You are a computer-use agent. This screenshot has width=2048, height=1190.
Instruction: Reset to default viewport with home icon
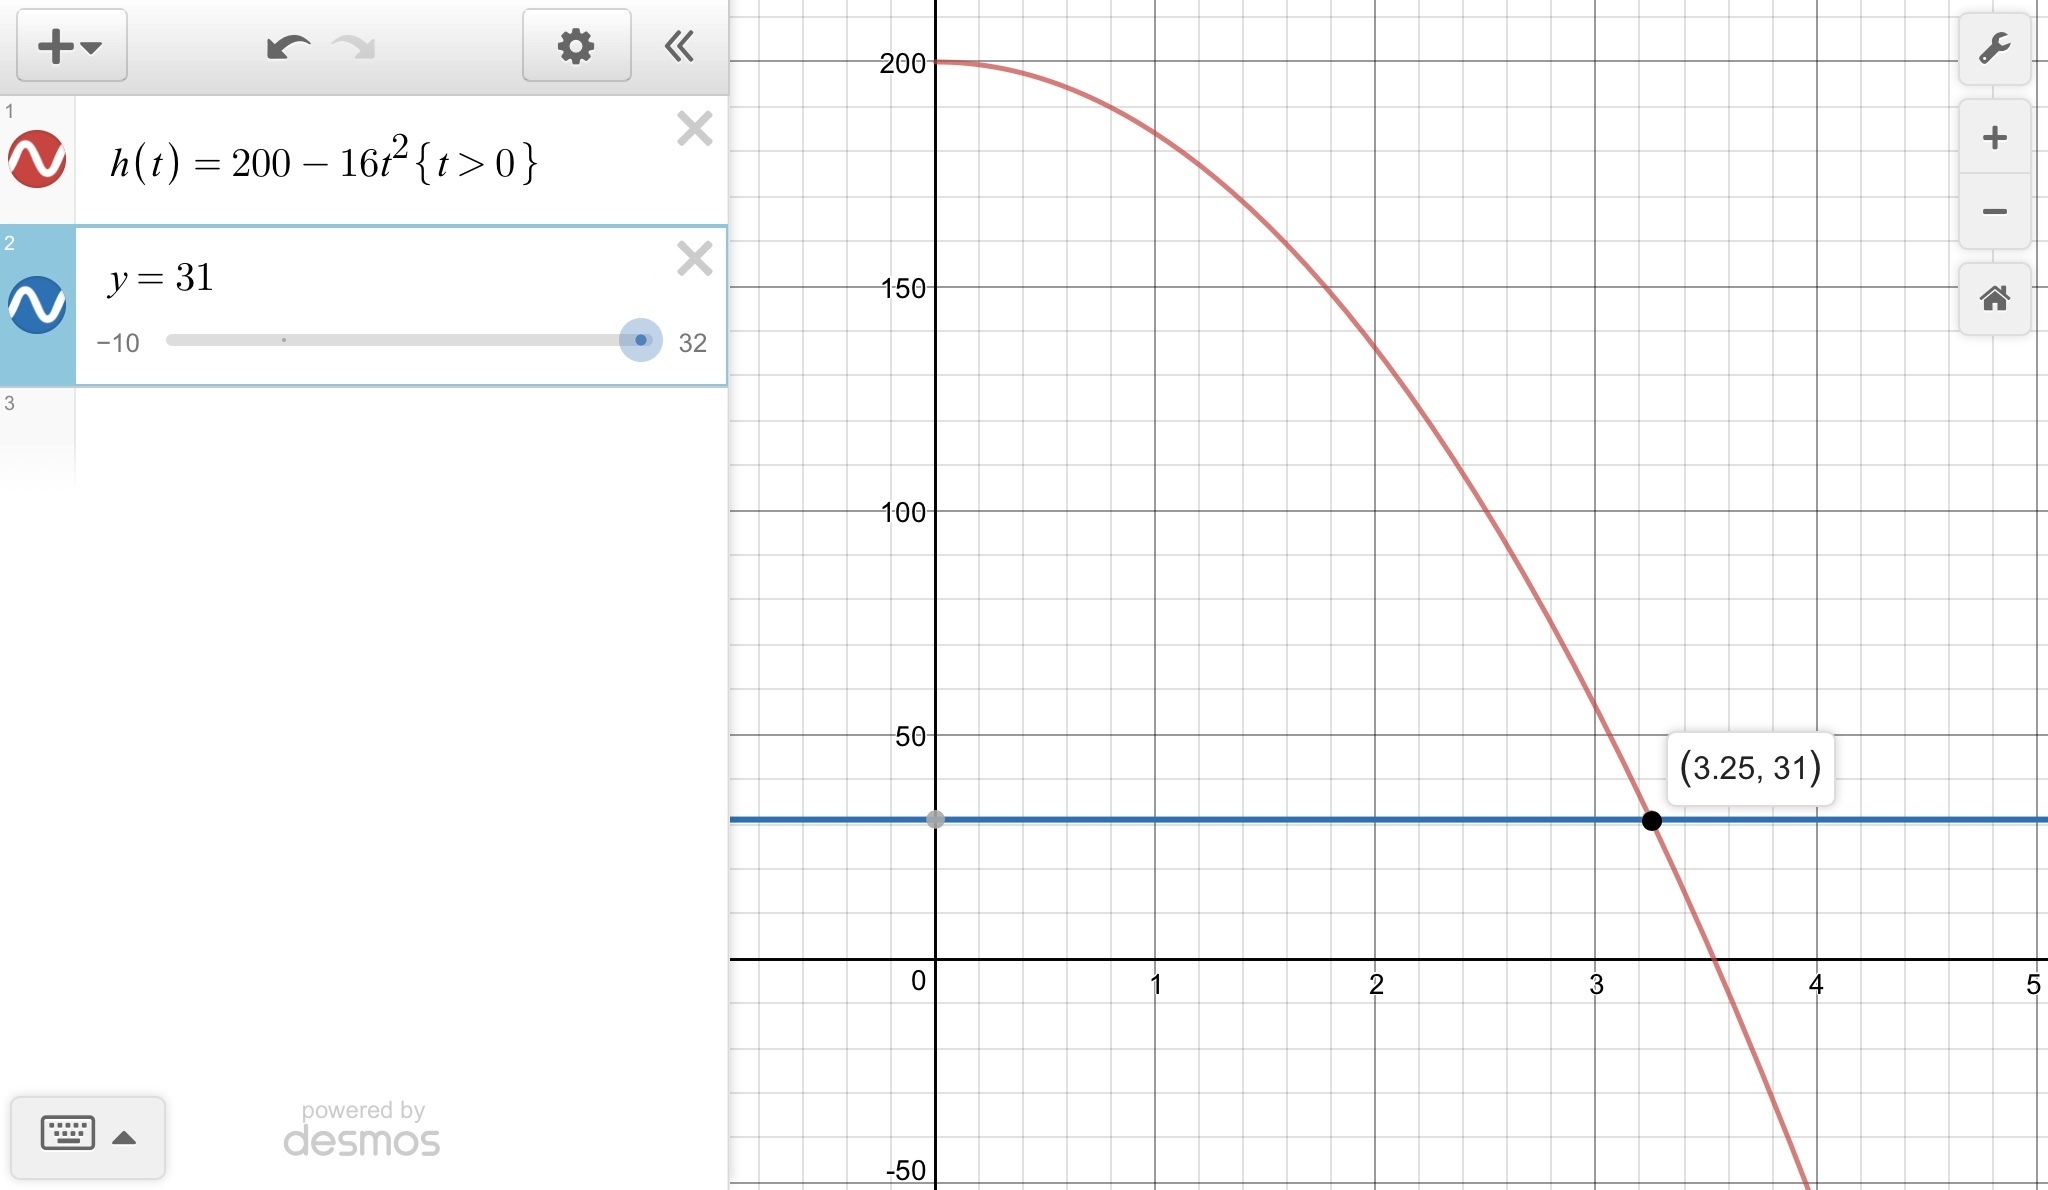click(1994, 298)
